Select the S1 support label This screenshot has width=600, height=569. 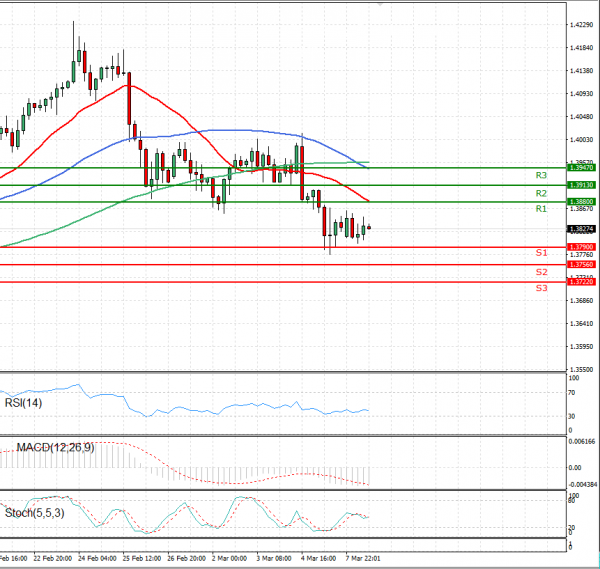541,253
